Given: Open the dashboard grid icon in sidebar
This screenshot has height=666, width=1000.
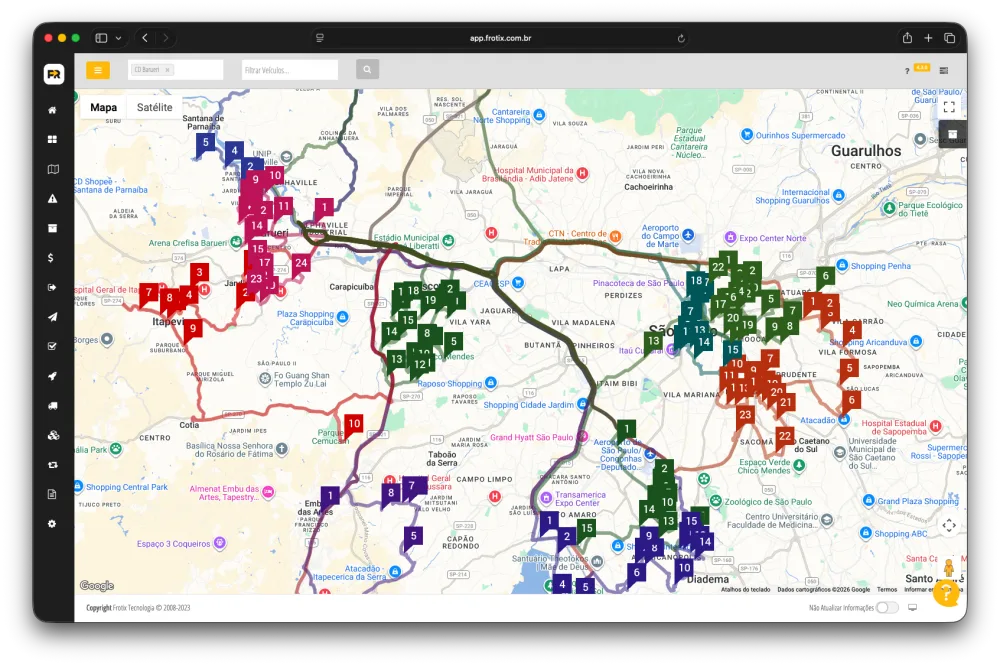Looking at the screenshot, I should pos(52,139).
